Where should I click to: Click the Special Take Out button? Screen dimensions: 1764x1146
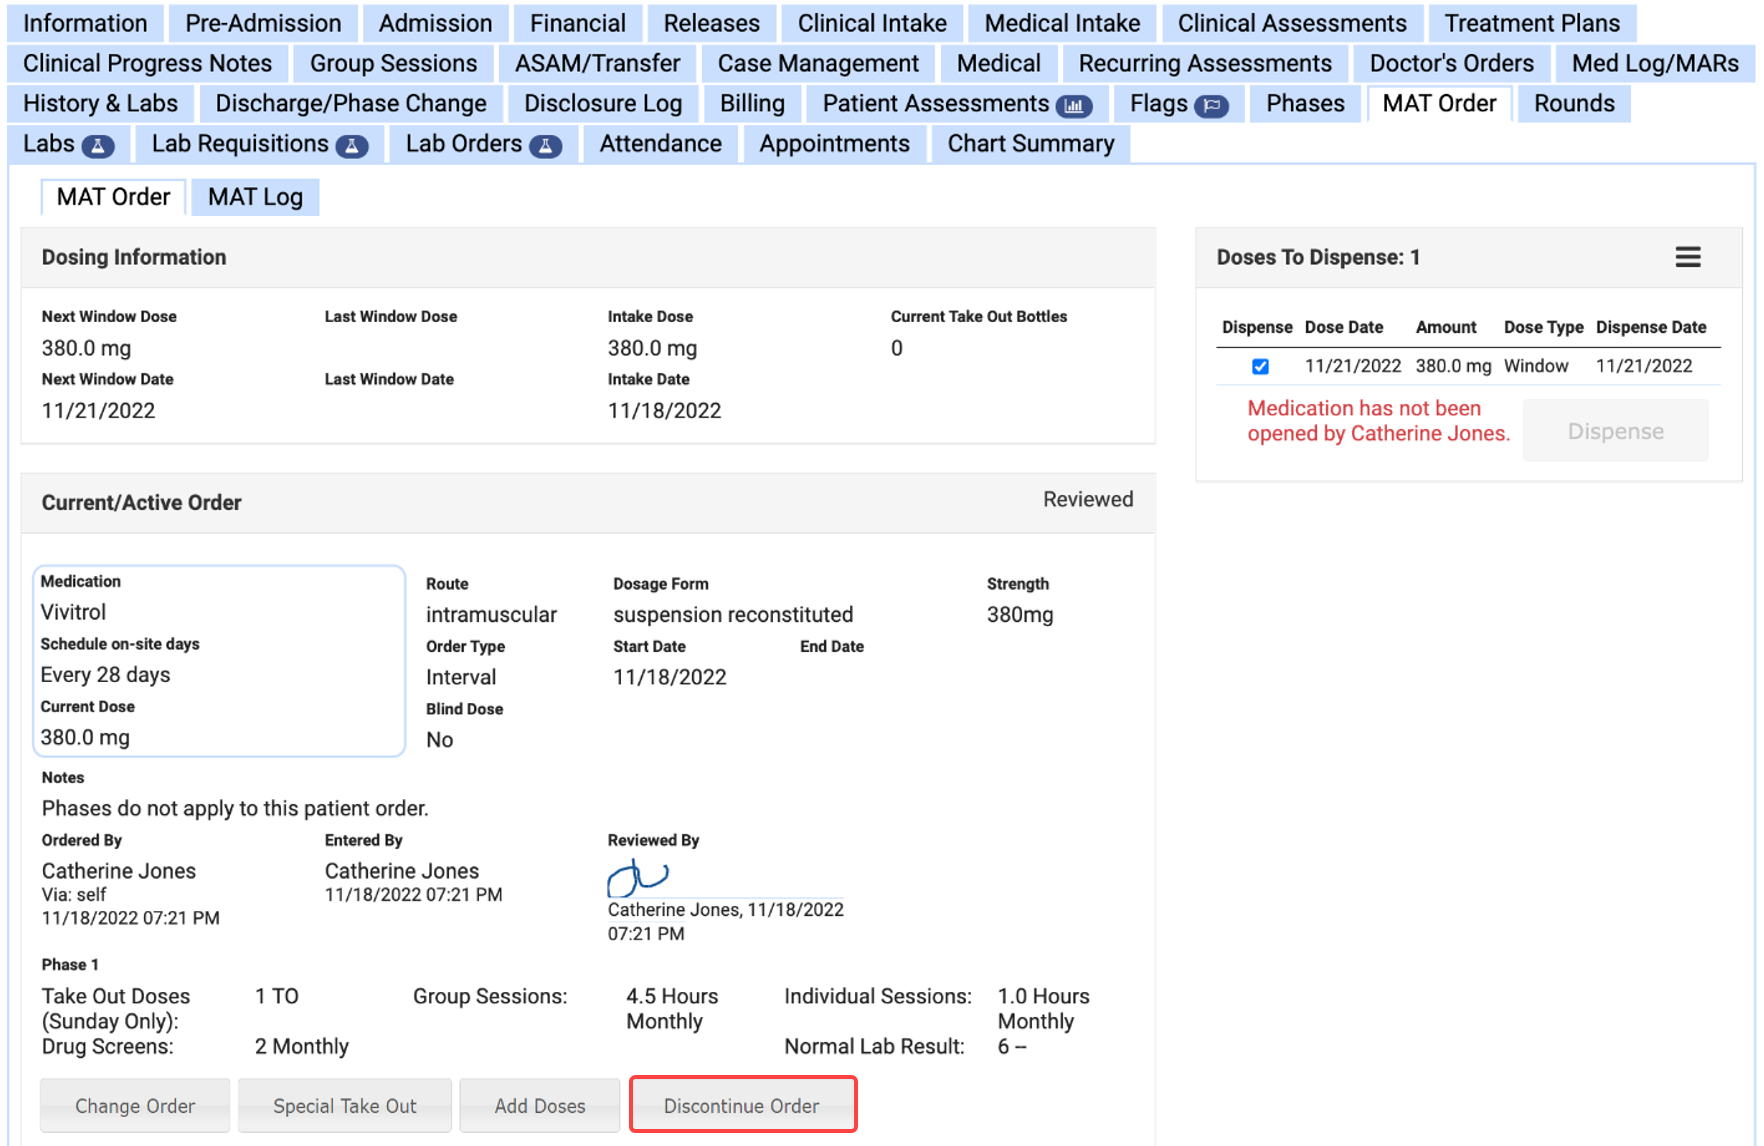(x=344, y=1105)
